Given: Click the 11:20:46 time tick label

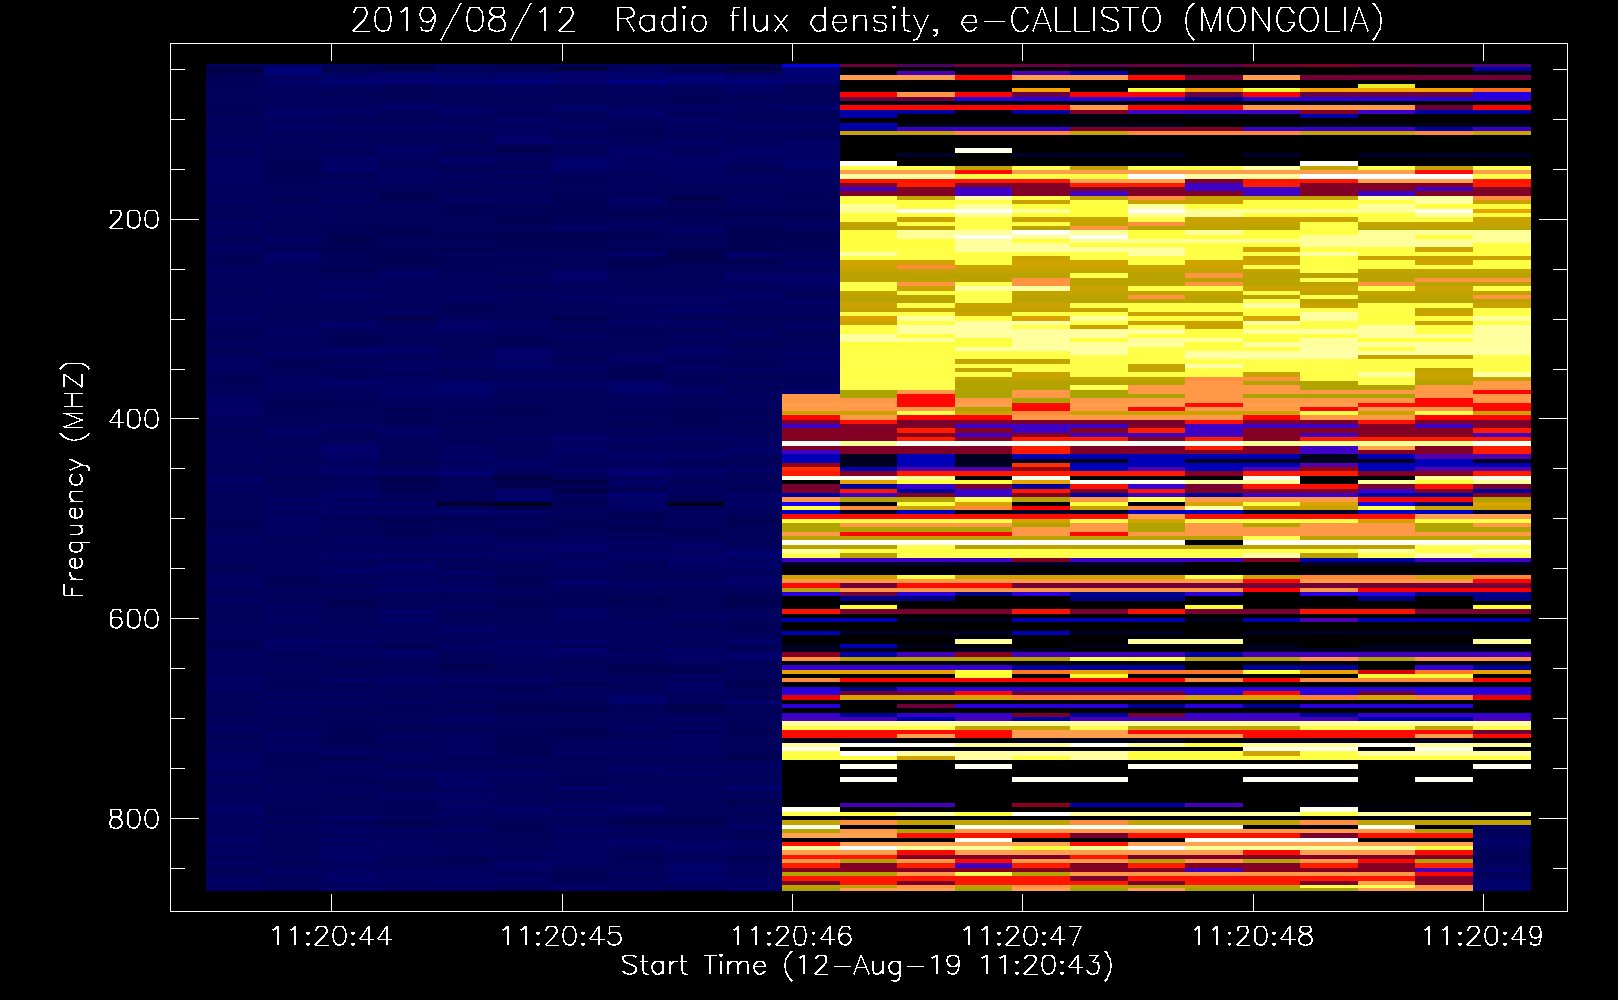Looking at the screenshot, I should pos(792,937).
